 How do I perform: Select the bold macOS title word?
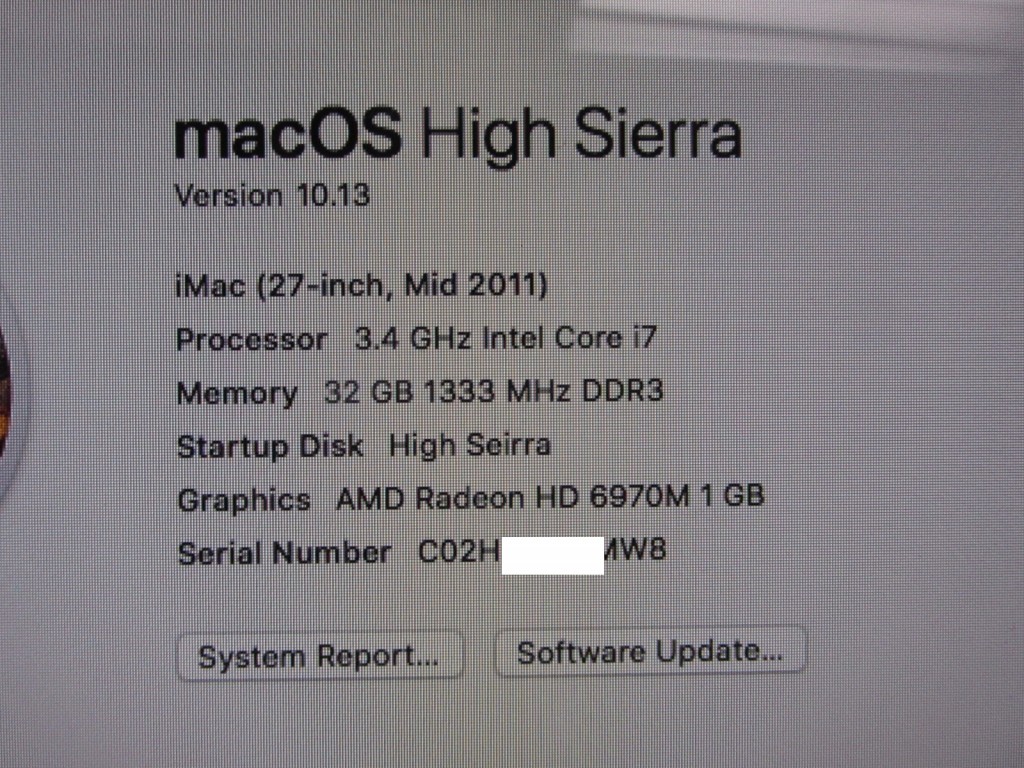288,133
